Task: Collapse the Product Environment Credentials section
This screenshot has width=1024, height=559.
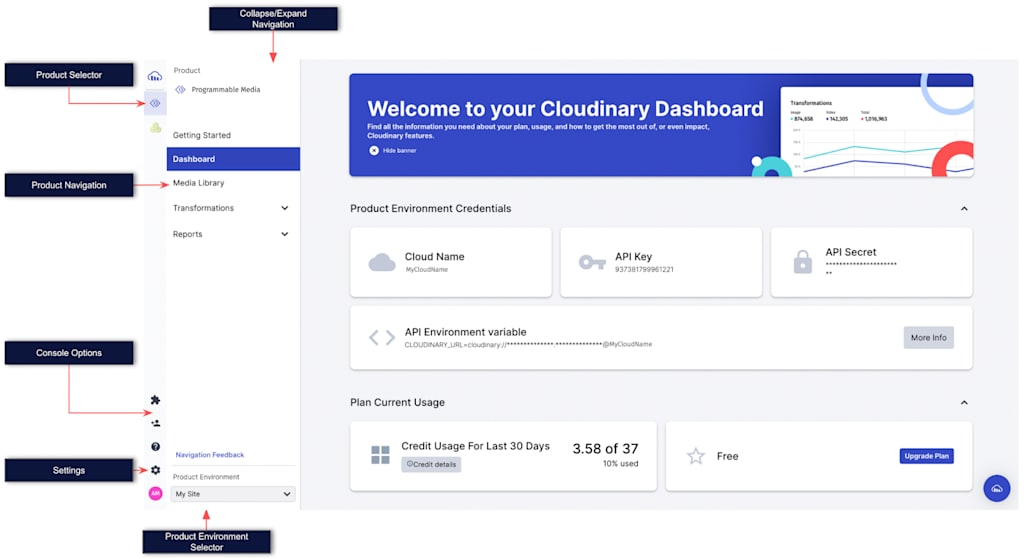Action: (x=964, y=208)
